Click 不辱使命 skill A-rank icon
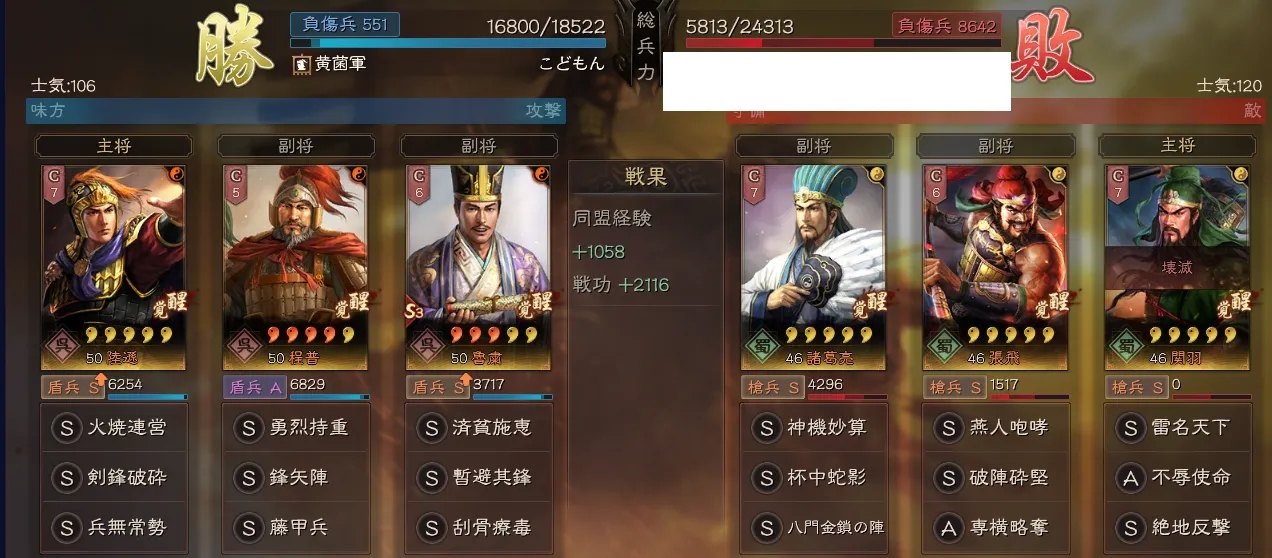The width and height of the screenshot is (1272, 558). point(1130,478)
